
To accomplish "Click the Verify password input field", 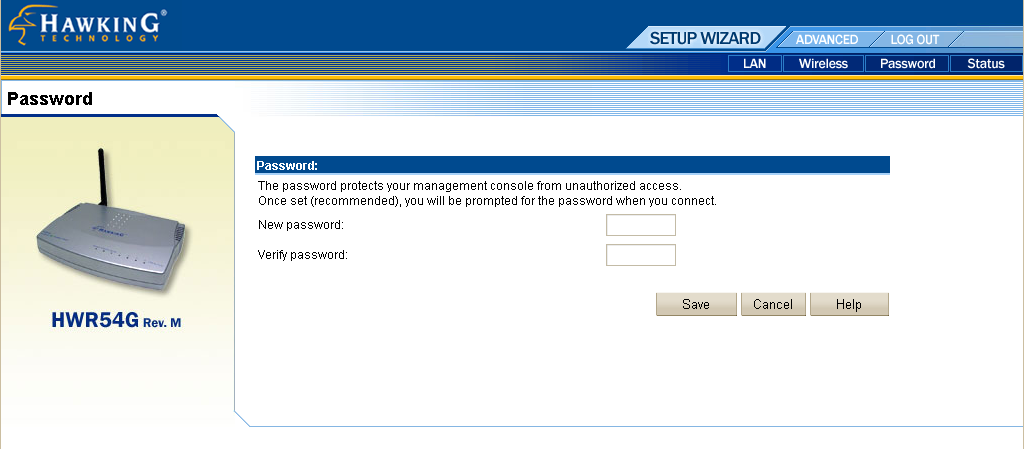I will tap(641, 255).
